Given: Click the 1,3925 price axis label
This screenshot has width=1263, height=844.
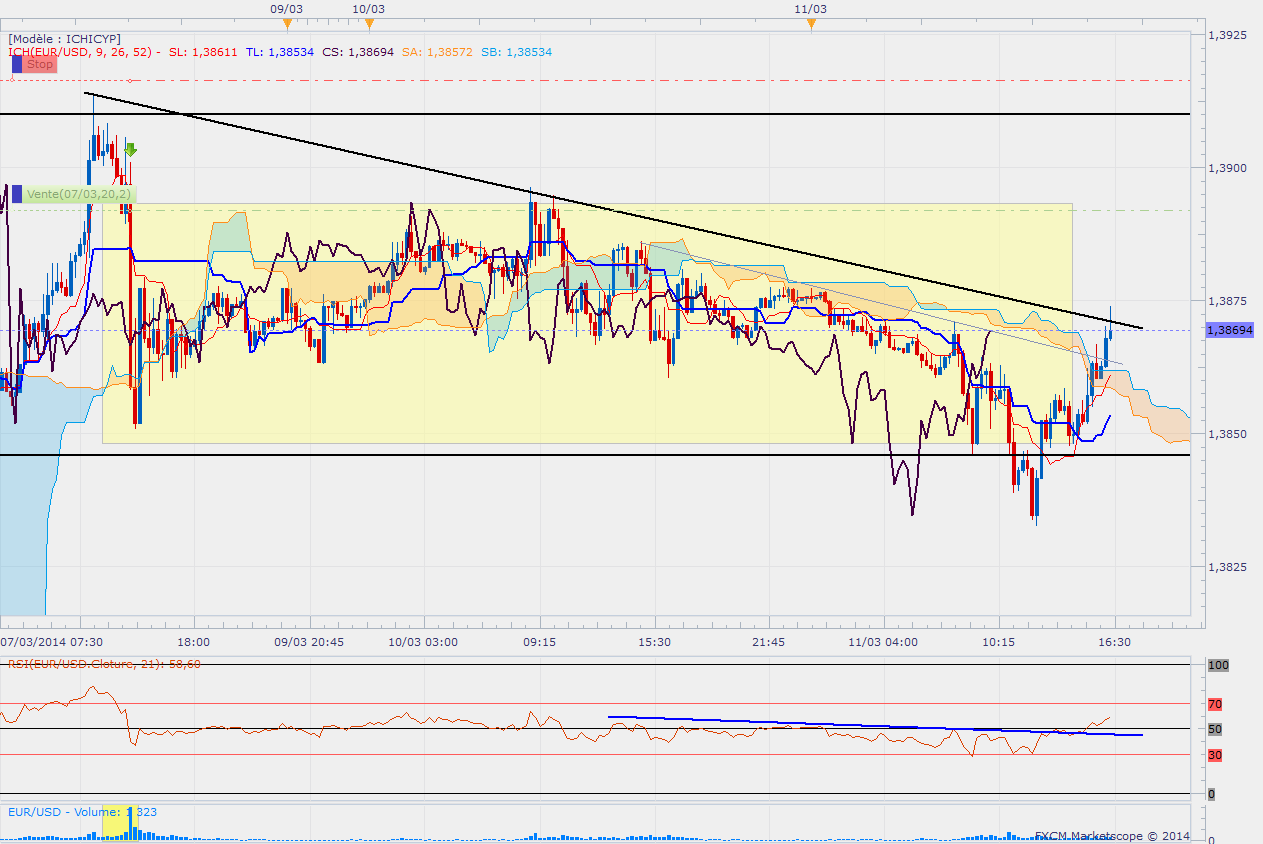Looking at the screenshot, I should [x=1228, y=35].
